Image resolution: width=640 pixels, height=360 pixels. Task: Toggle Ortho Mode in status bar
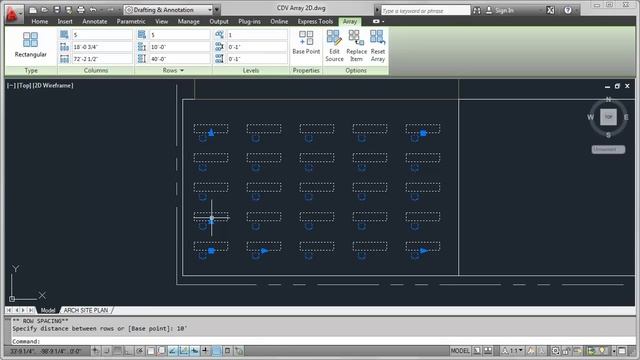coord(128,351)
